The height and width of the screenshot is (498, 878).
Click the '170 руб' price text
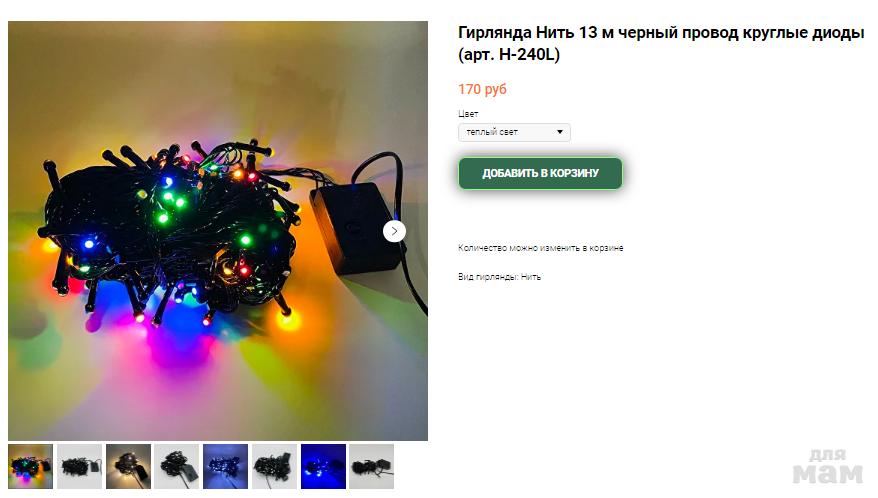(482, 89)
